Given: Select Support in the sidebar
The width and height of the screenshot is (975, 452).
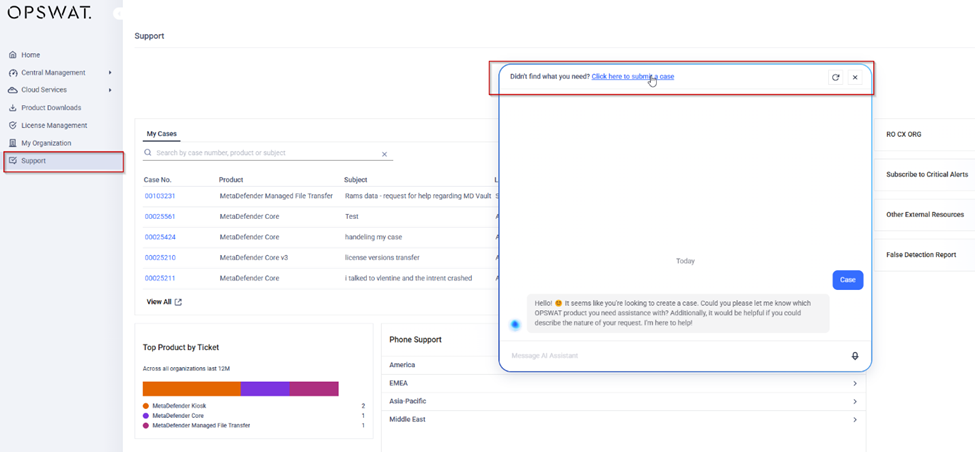Looking at the screenshot, I should pos(63,161).
